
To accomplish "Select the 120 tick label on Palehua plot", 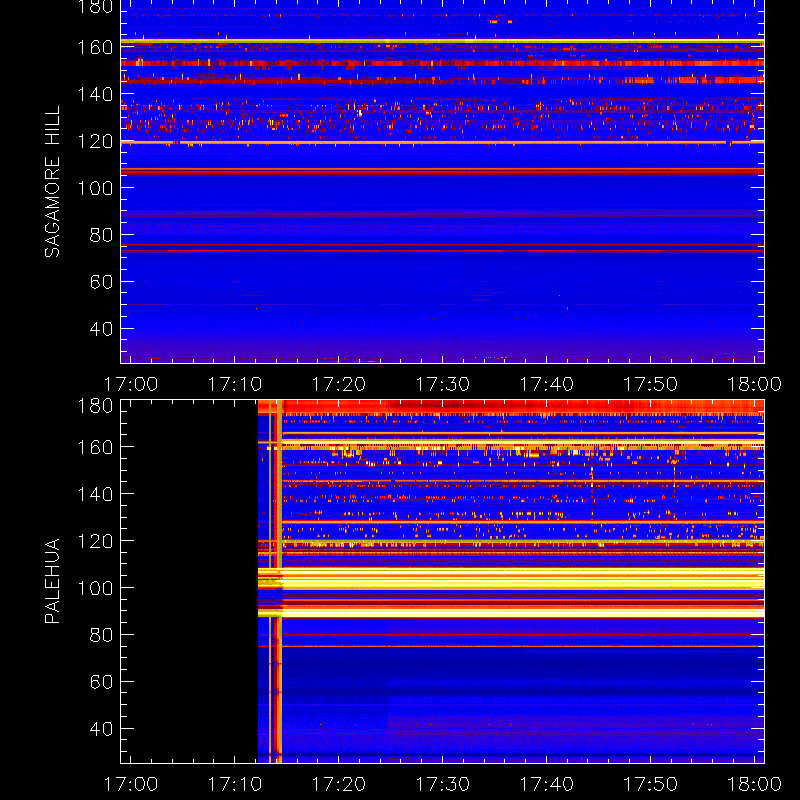I will click(95, 541).
